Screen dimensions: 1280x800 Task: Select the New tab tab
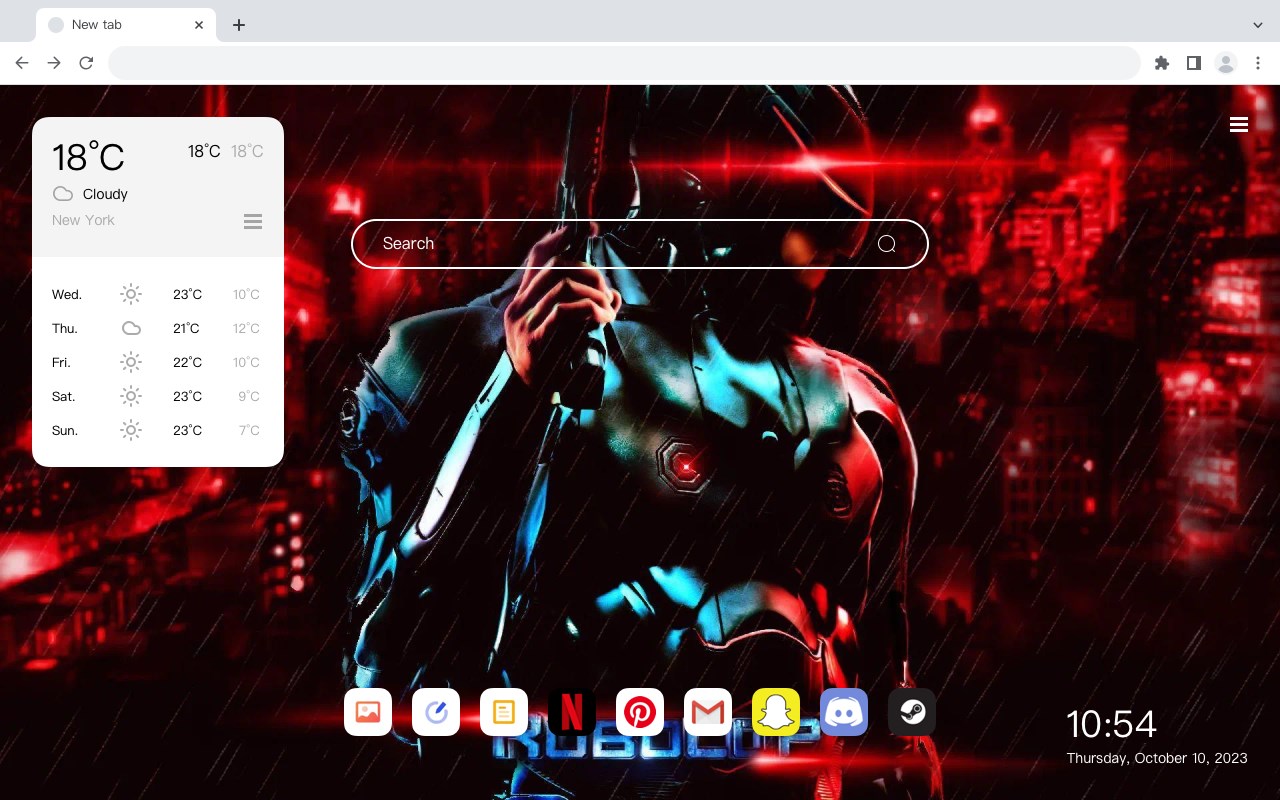[x=126, y=25]
